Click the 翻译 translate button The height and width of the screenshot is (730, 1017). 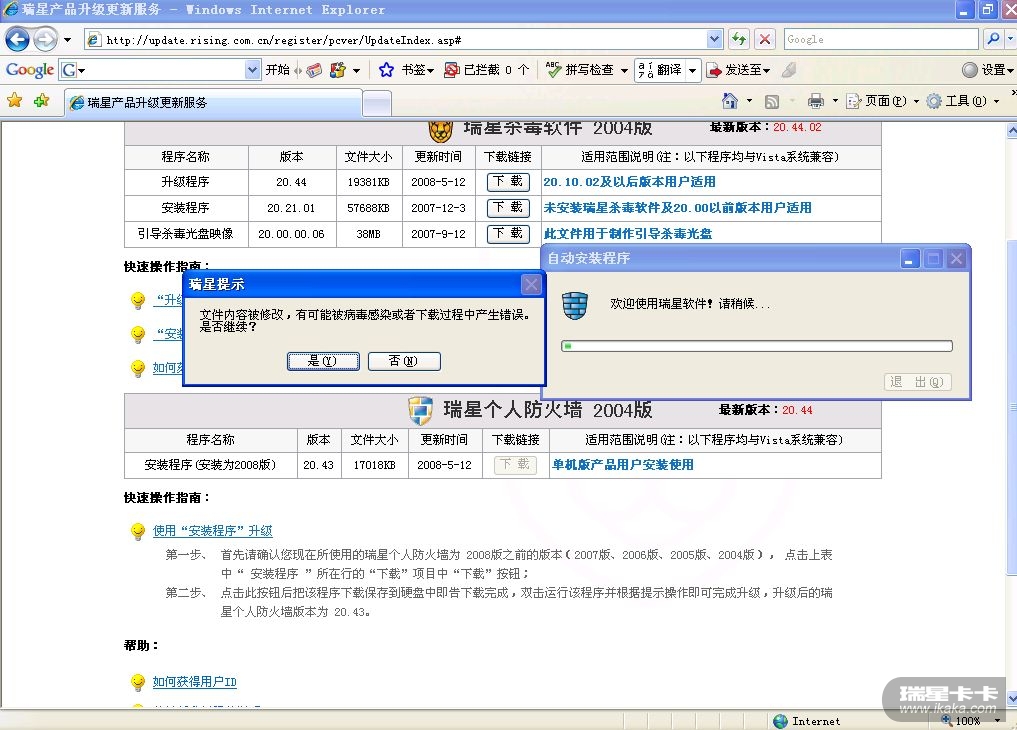tap(660, 69)
